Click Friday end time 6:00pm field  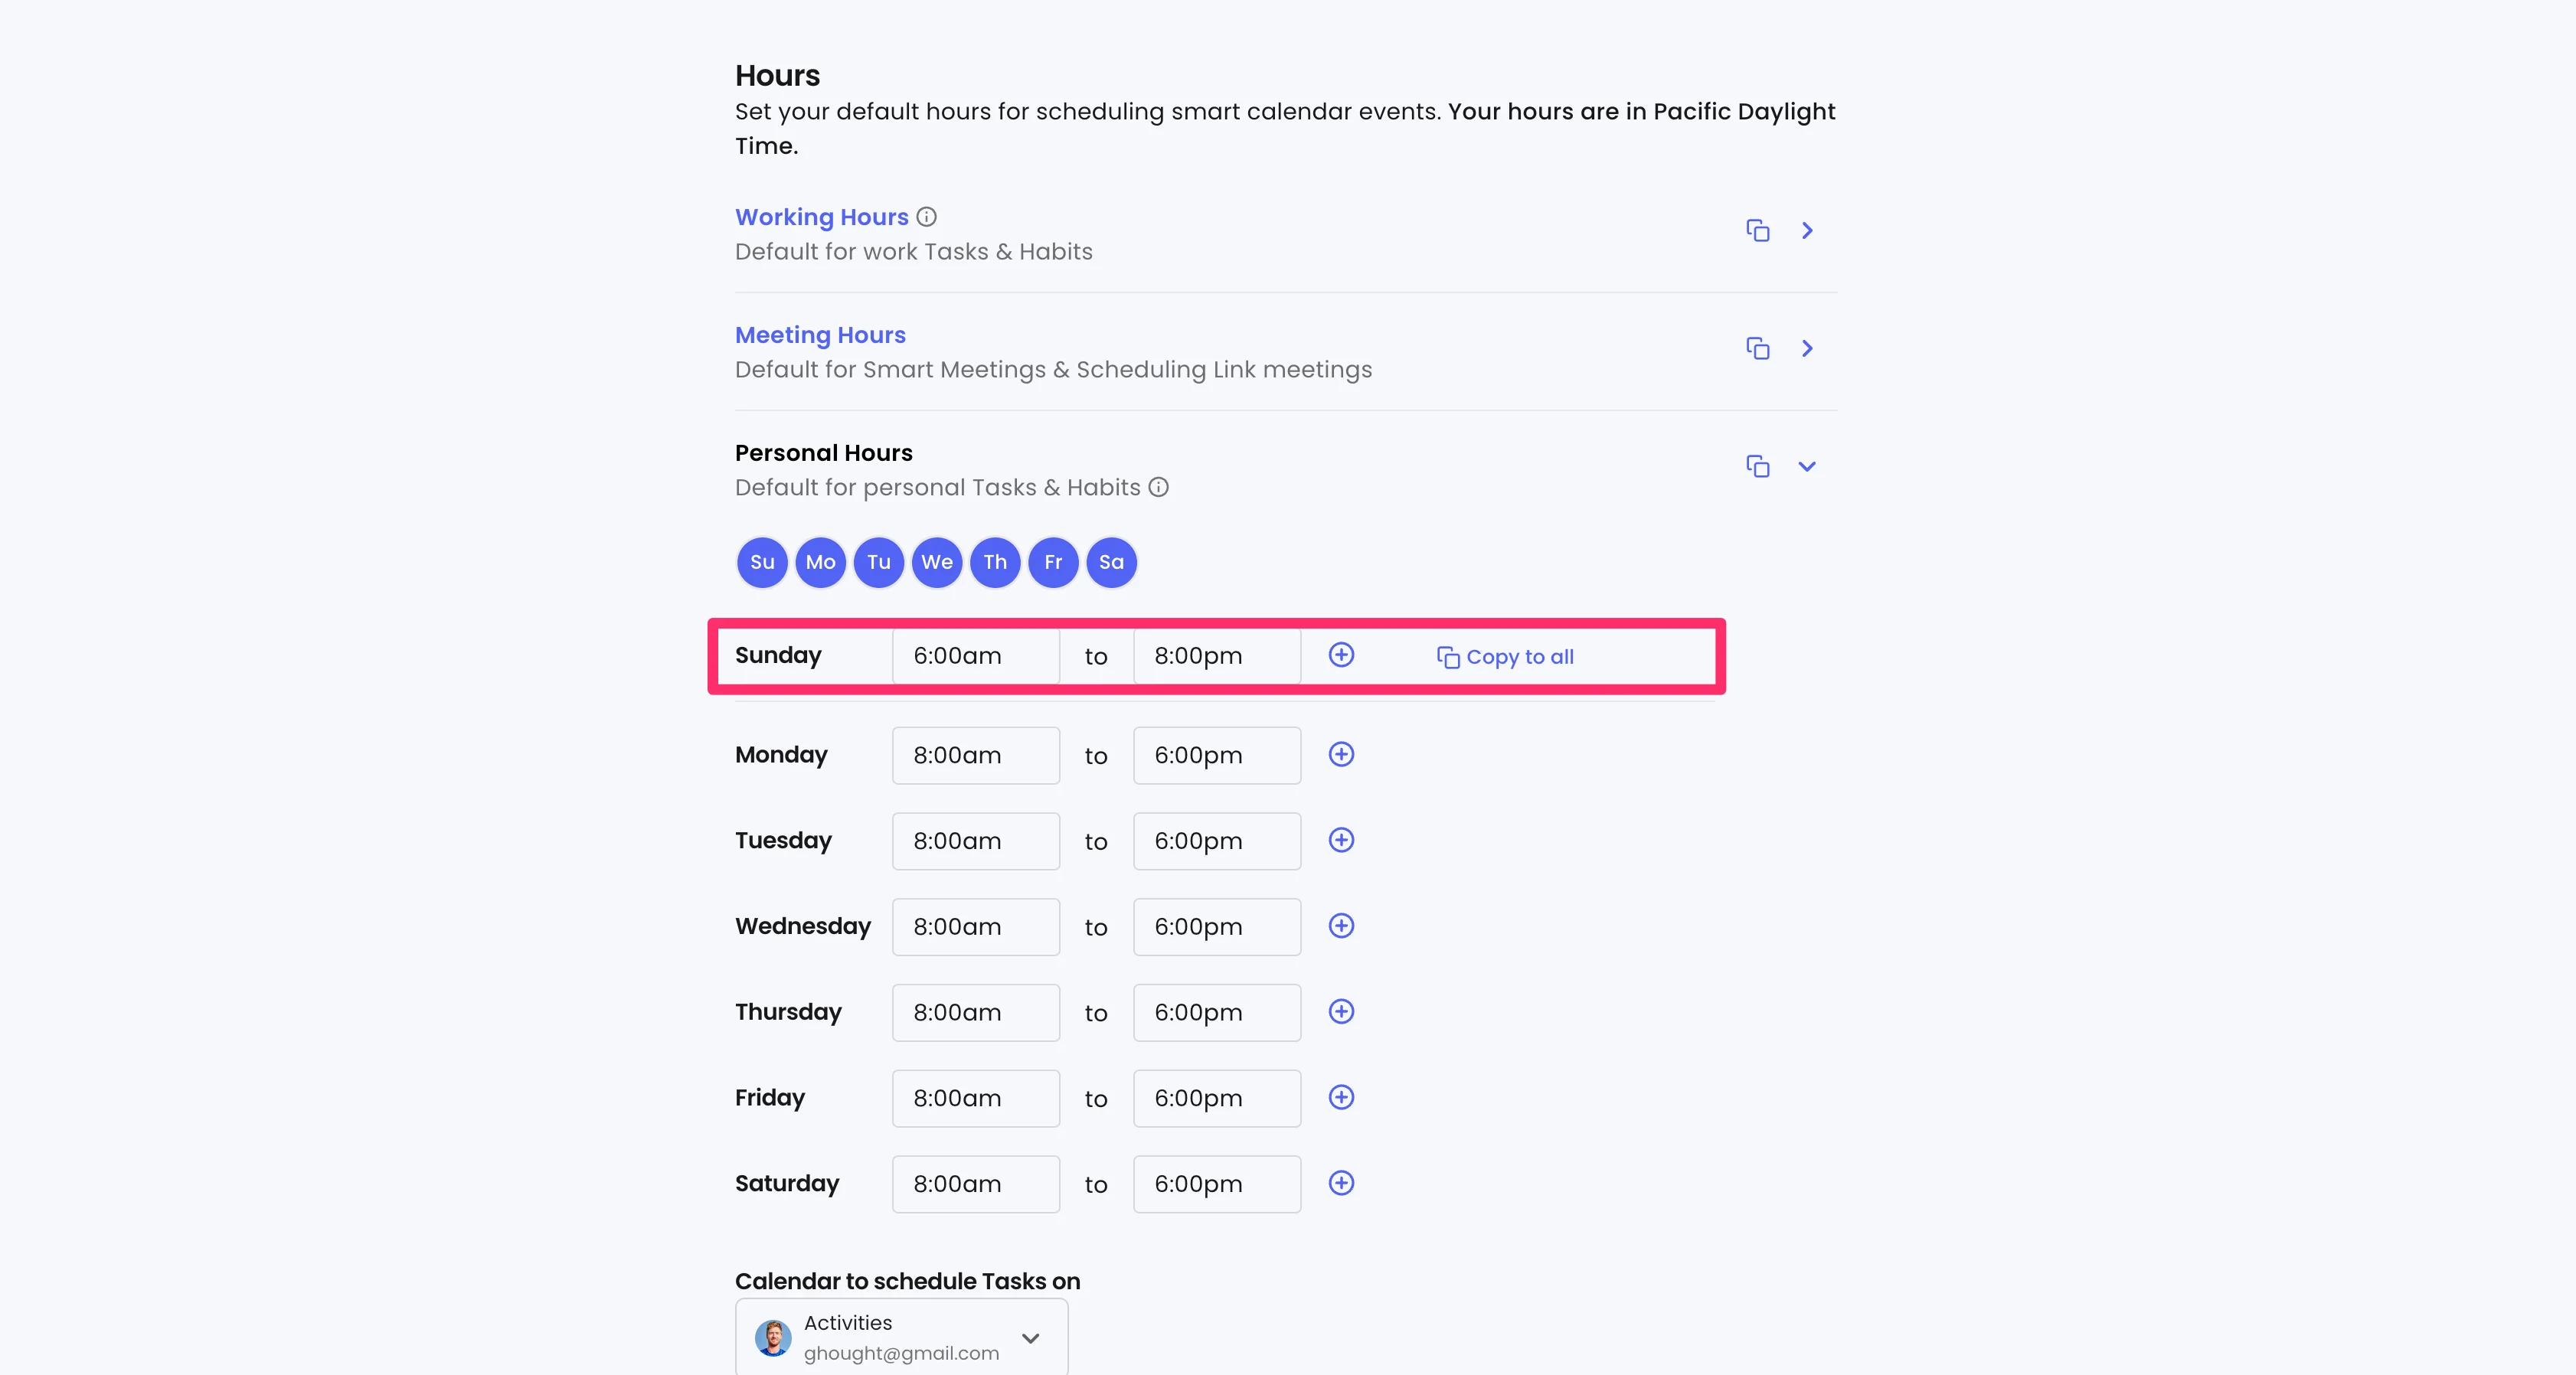click(x=1216, y=1098)
